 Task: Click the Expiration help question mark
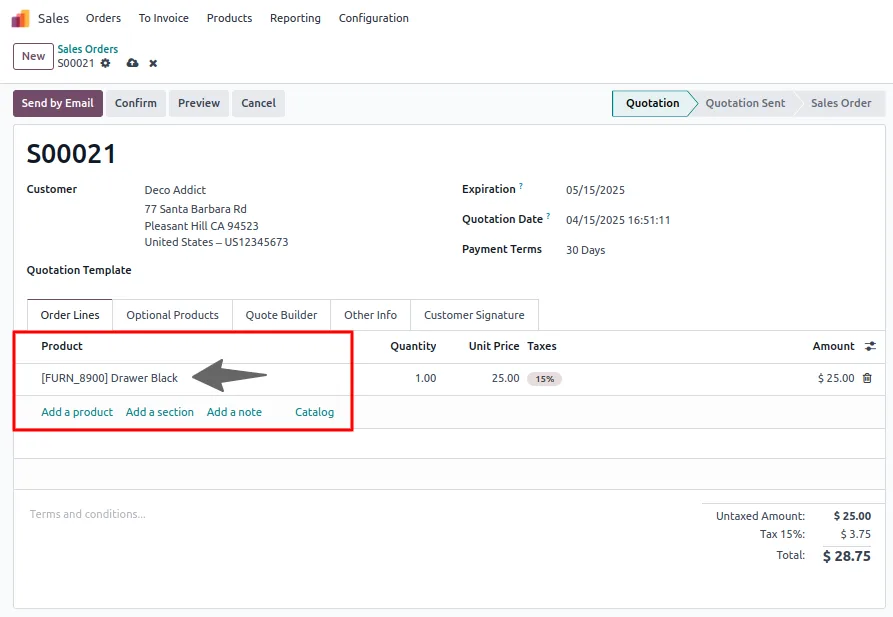click(521, 186)
